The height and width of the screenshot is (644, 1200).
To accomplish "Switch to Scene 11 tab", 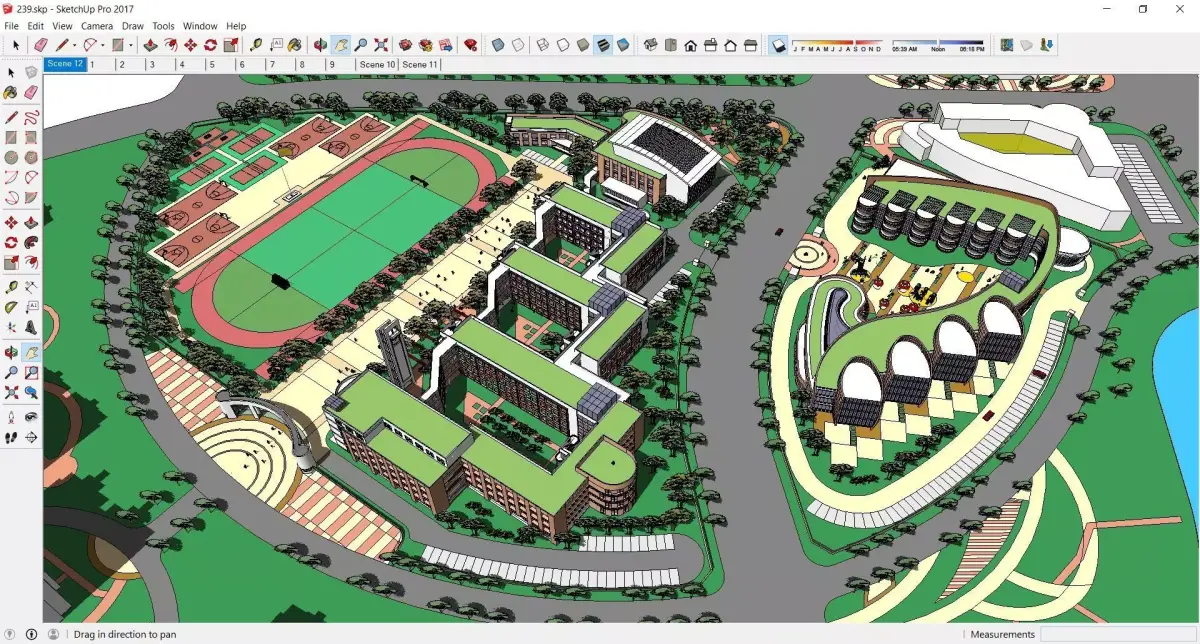I will (420, 64).
